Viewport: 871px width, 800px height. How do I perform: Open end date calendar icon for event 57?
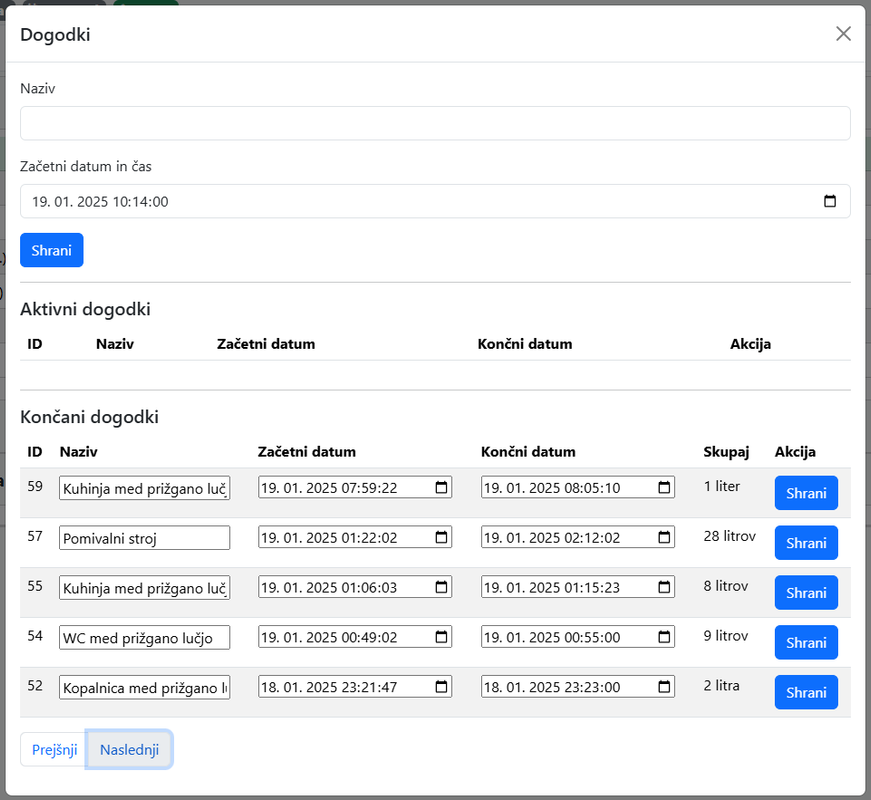664,537
